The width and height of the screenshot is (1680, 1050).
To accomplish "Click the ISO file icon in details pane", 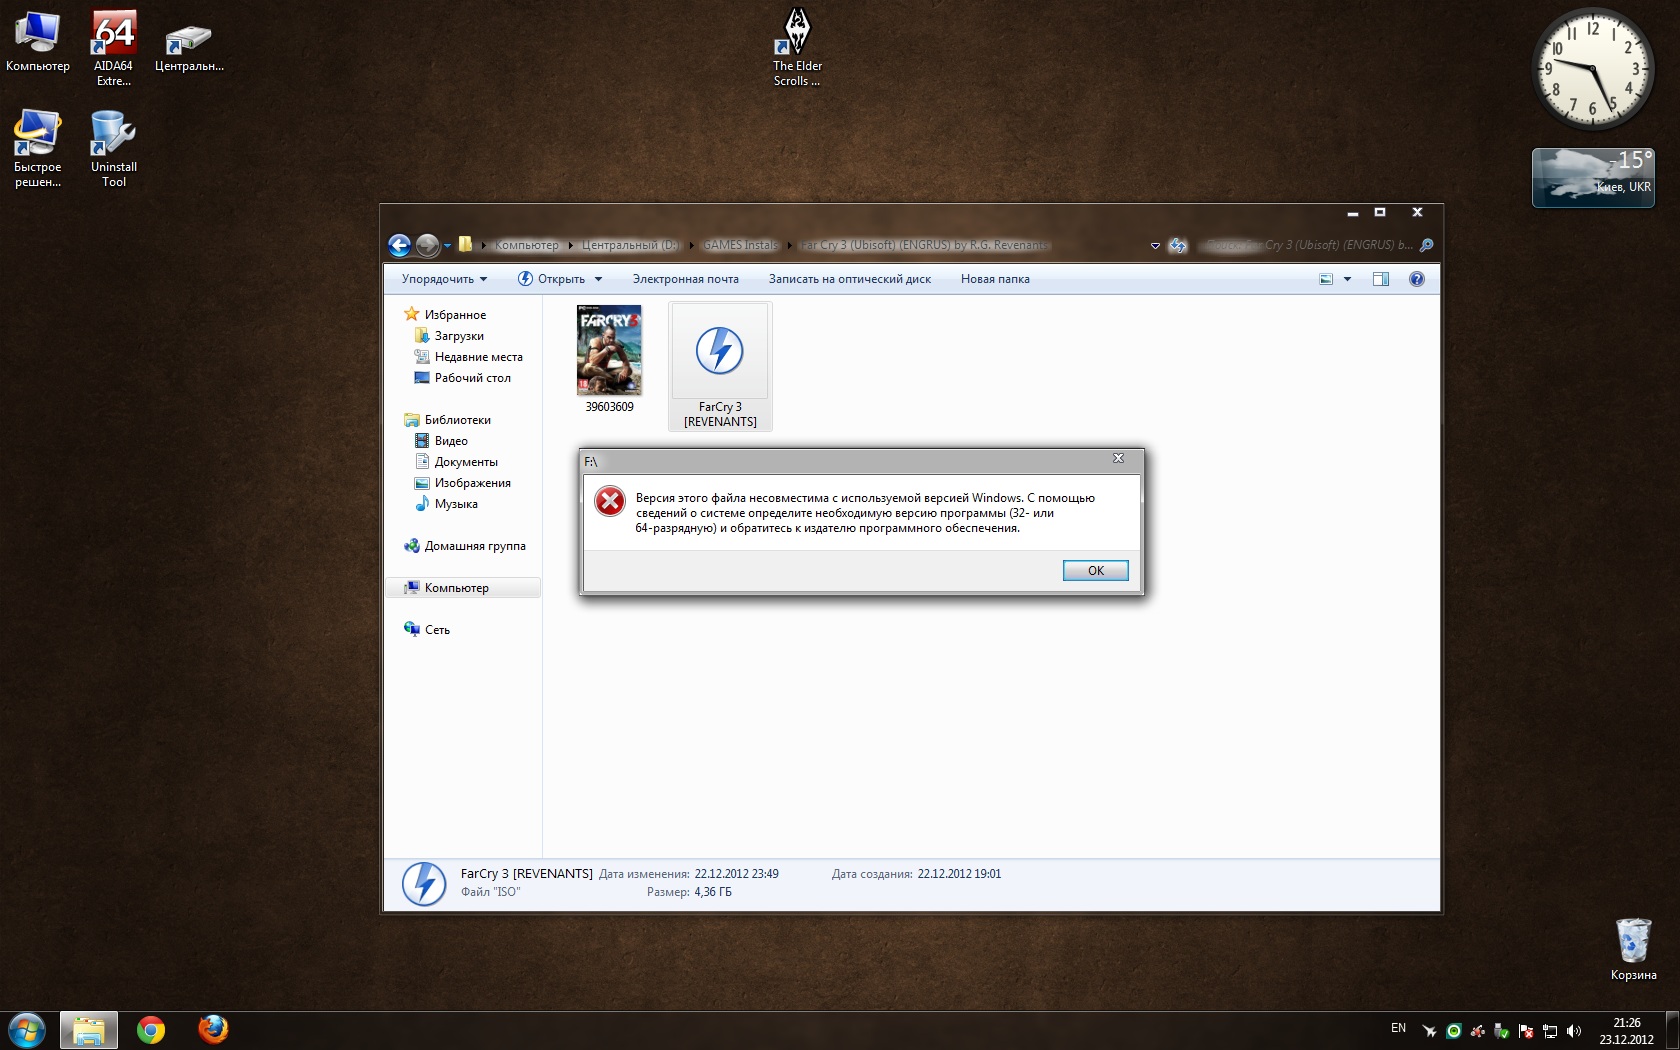I will point(424,884).
